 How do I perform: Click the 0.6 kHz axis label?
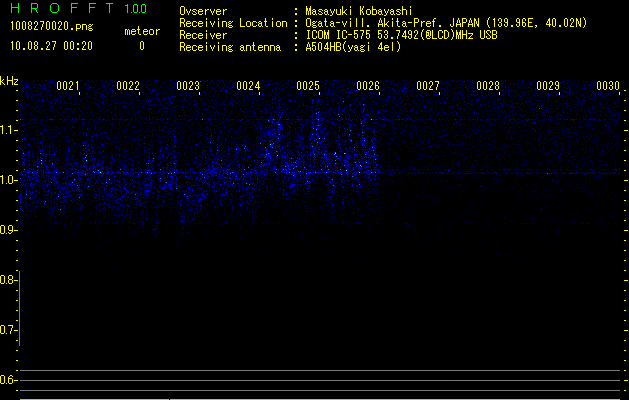(x=7, y=380)
